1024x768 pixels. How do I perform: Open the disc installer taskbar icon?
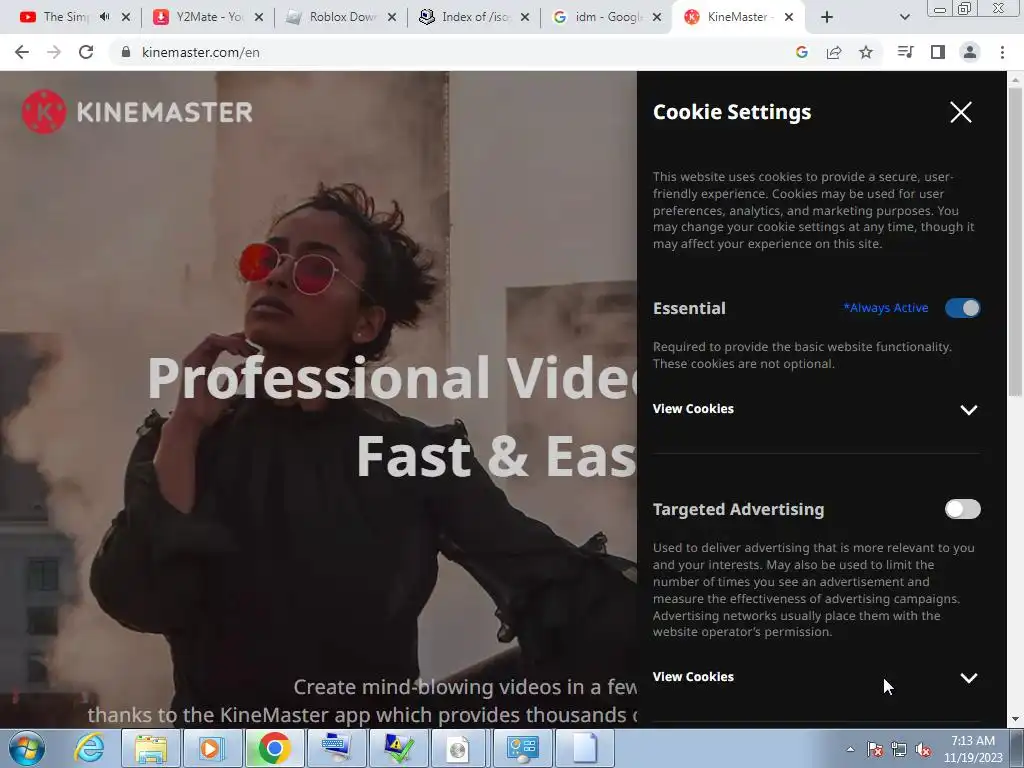click(x=459, y=748)
